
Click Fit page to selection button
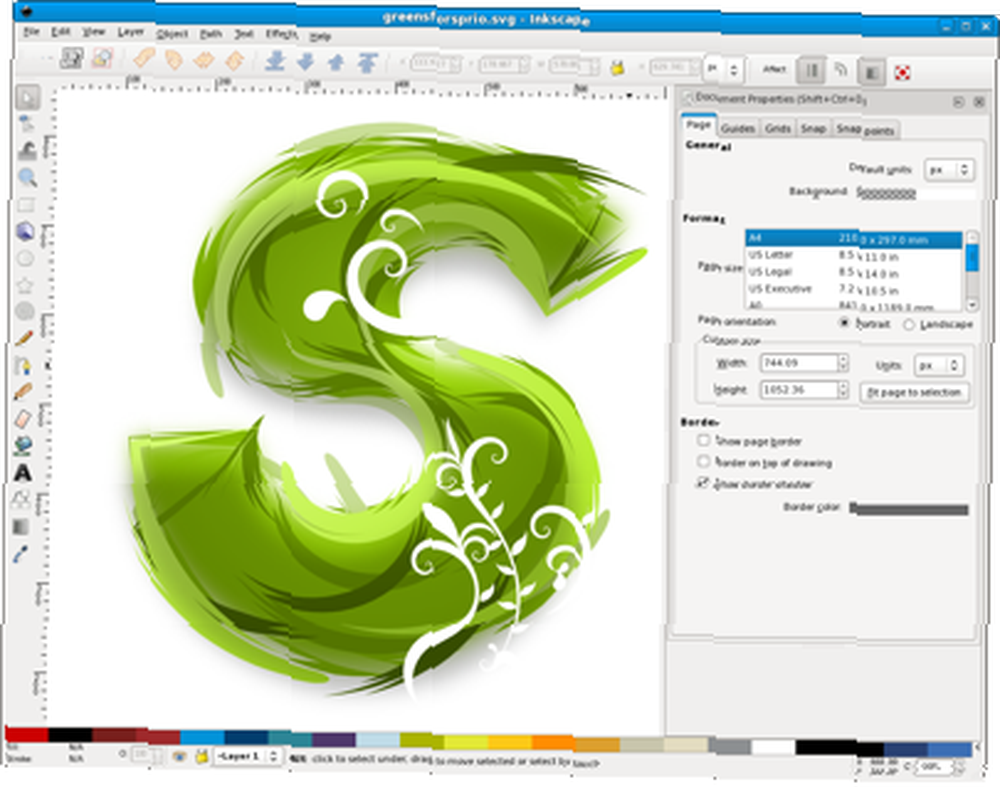pyautogui.click(x=915, y=392)
